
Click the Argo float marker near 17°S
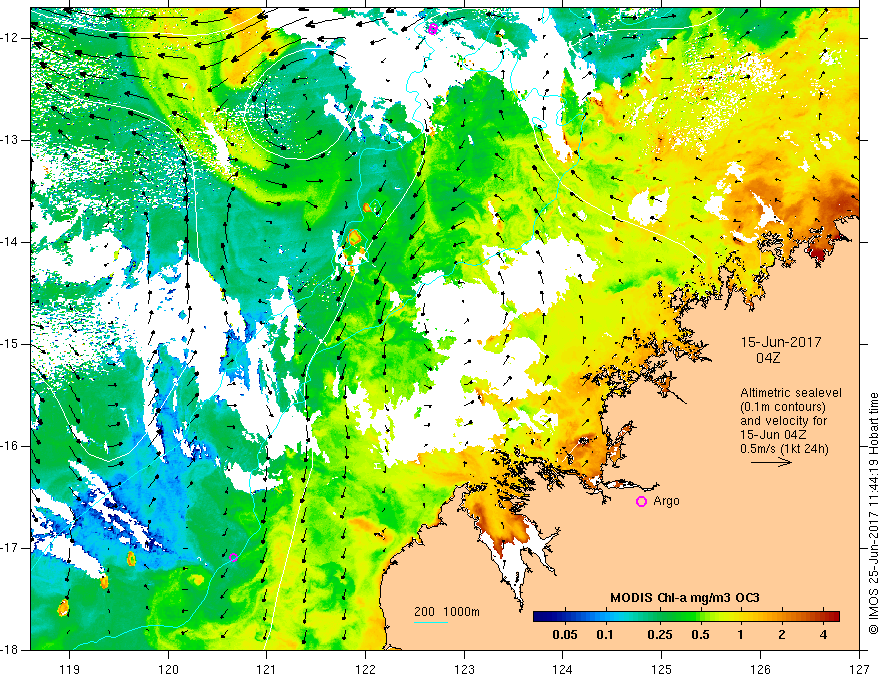coord(233,557)
